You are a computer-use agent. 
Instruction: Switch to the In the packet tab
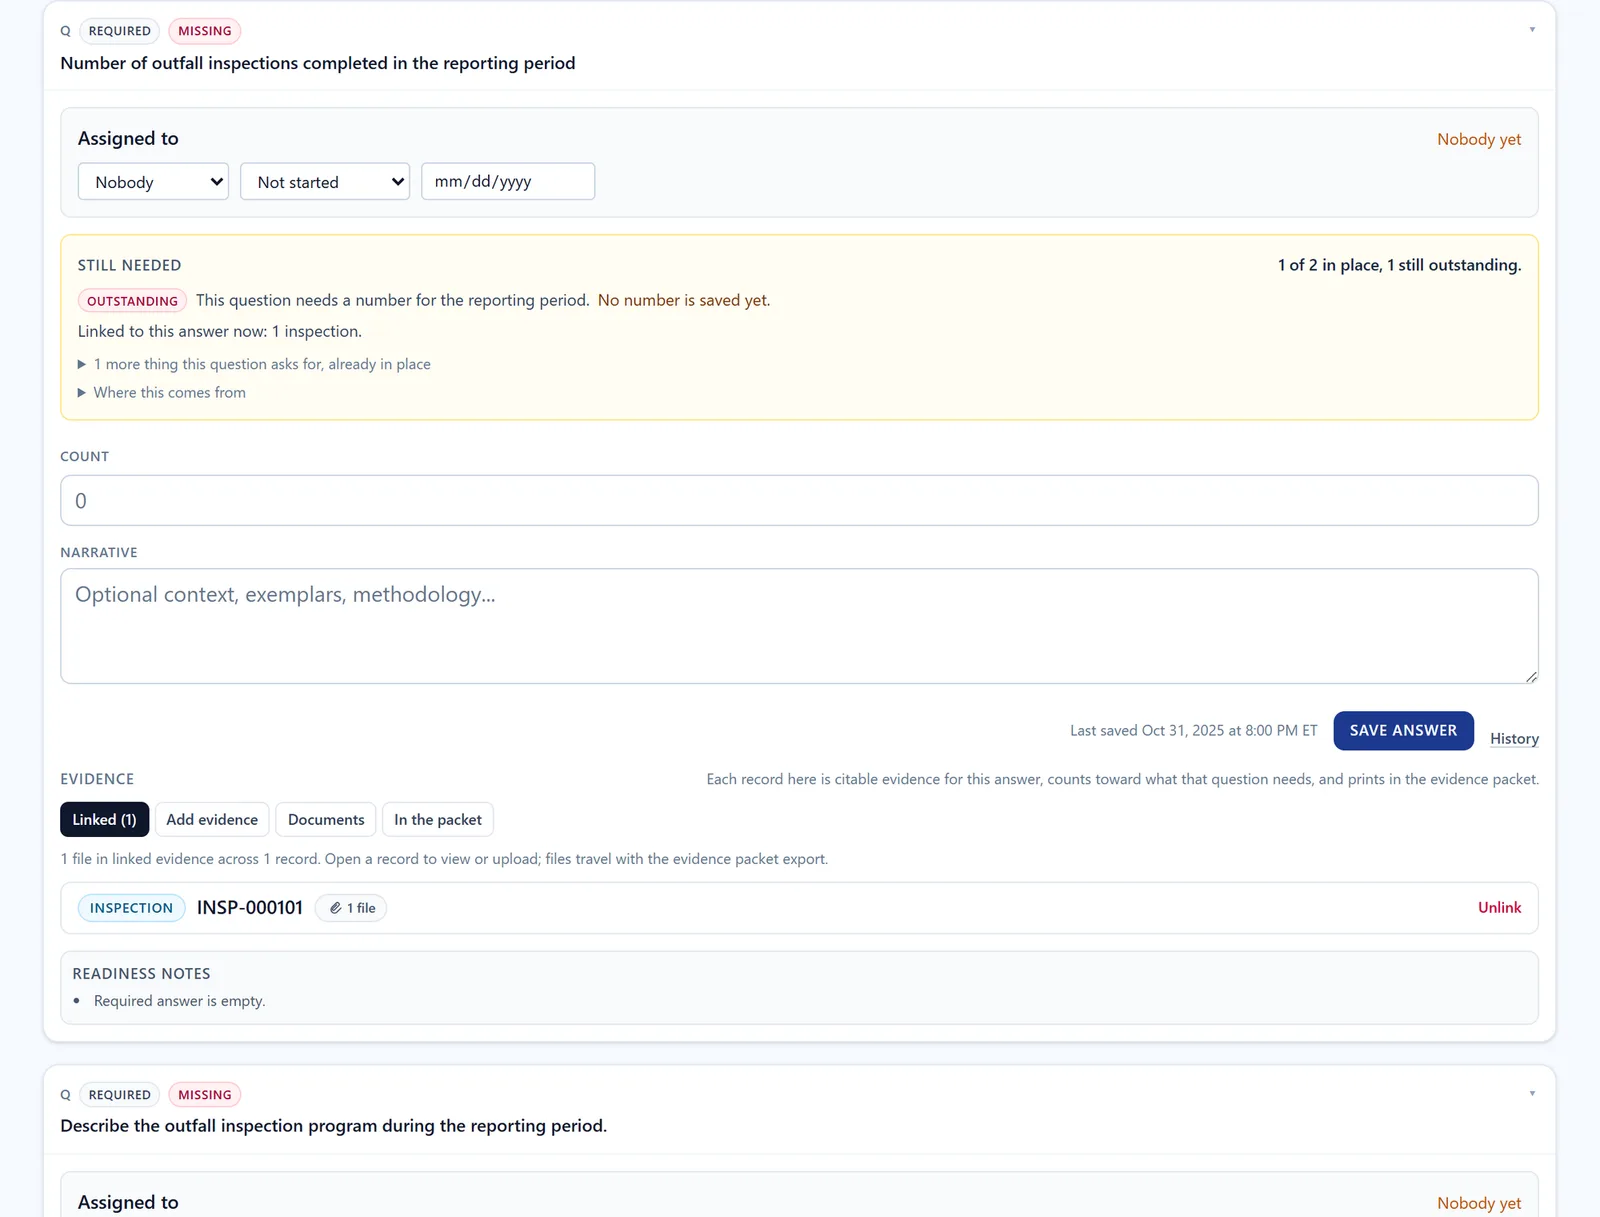[438, 820]
